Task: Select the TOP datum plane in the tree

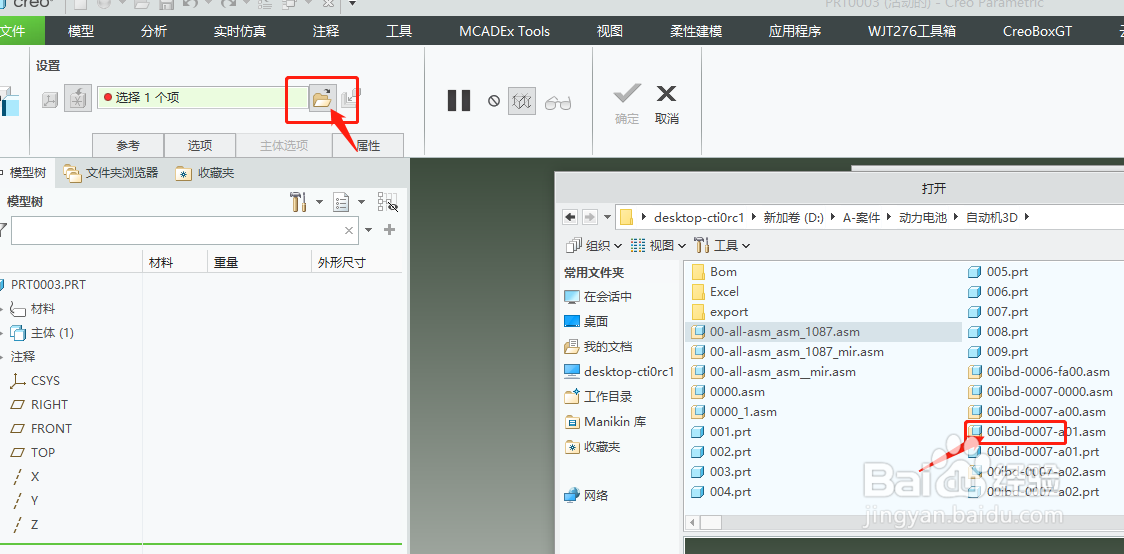Action: [x=42, y=452]
